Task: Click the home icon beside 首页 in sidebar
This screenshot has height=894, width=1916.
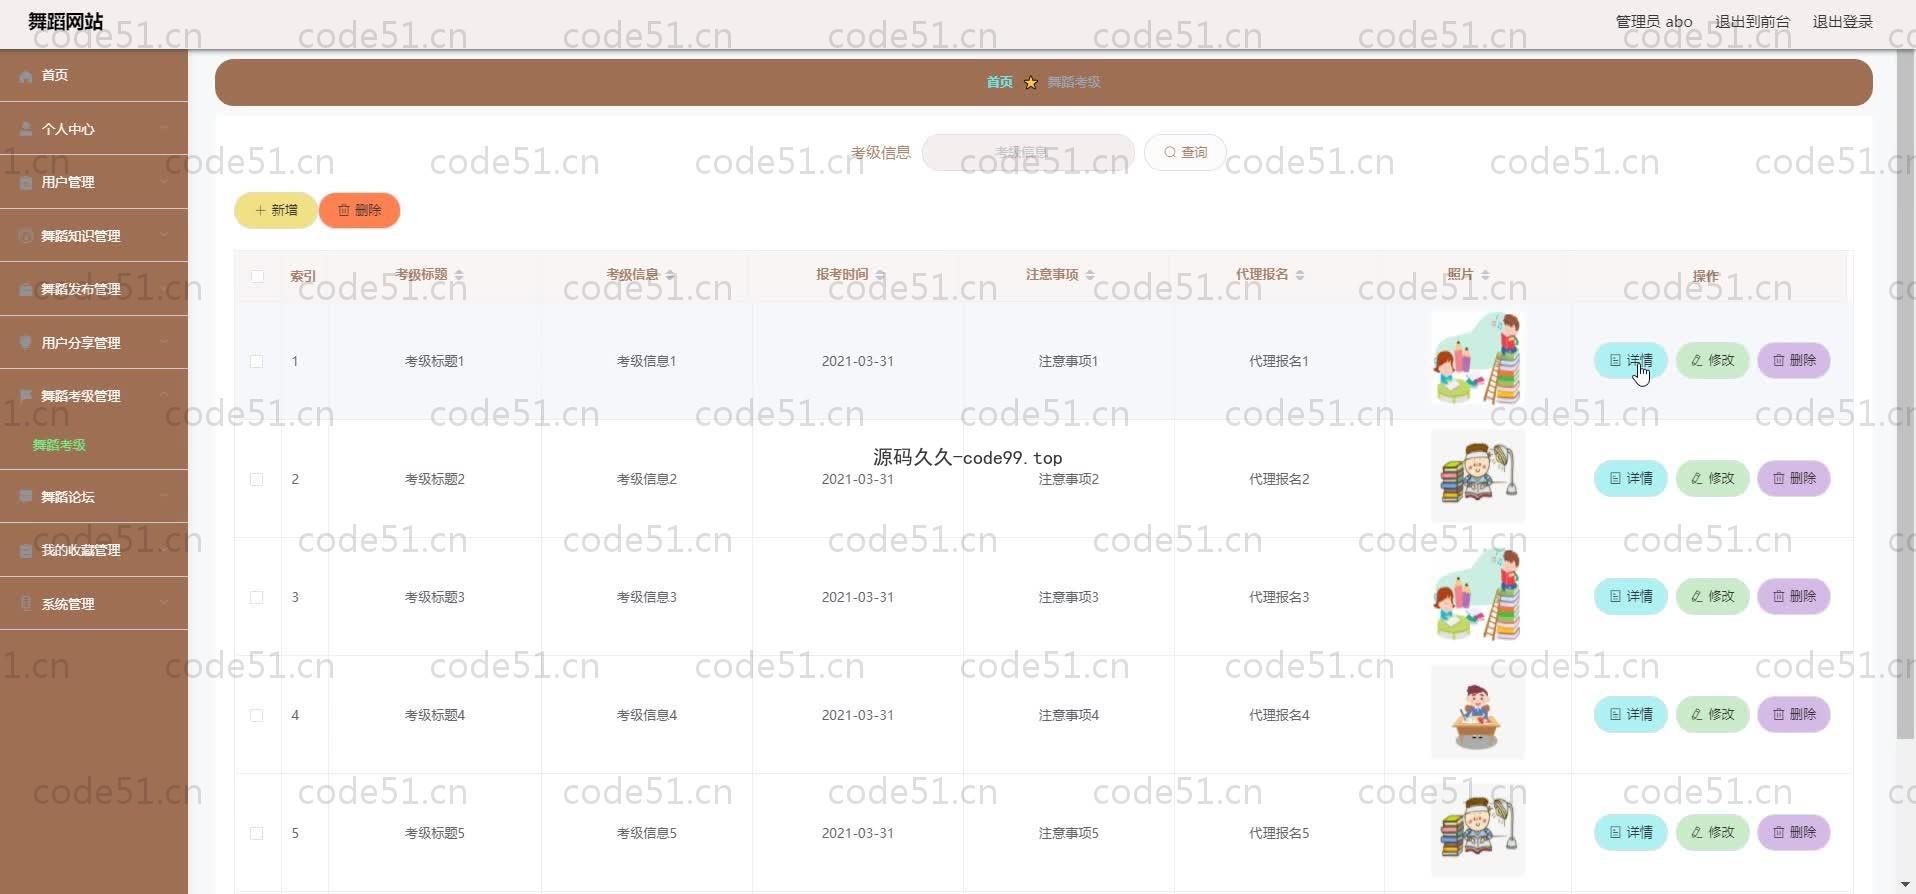Action: click(26, 76)
